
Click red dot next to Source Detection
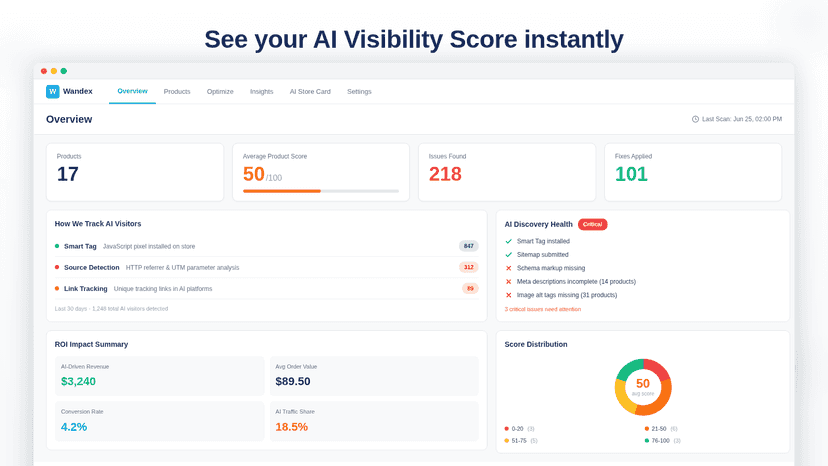(57, 267)
